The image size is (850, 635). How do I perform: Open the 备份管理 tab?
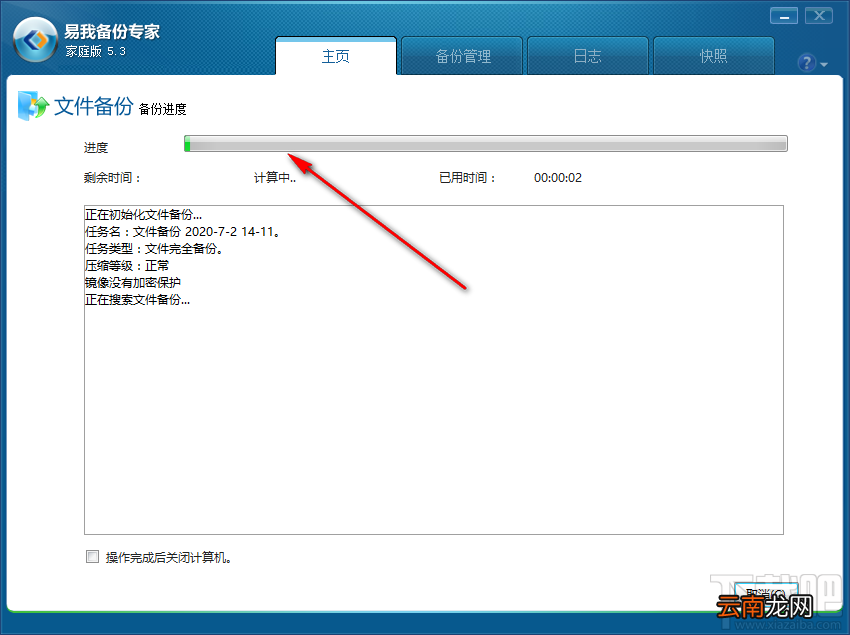(462, 56)
